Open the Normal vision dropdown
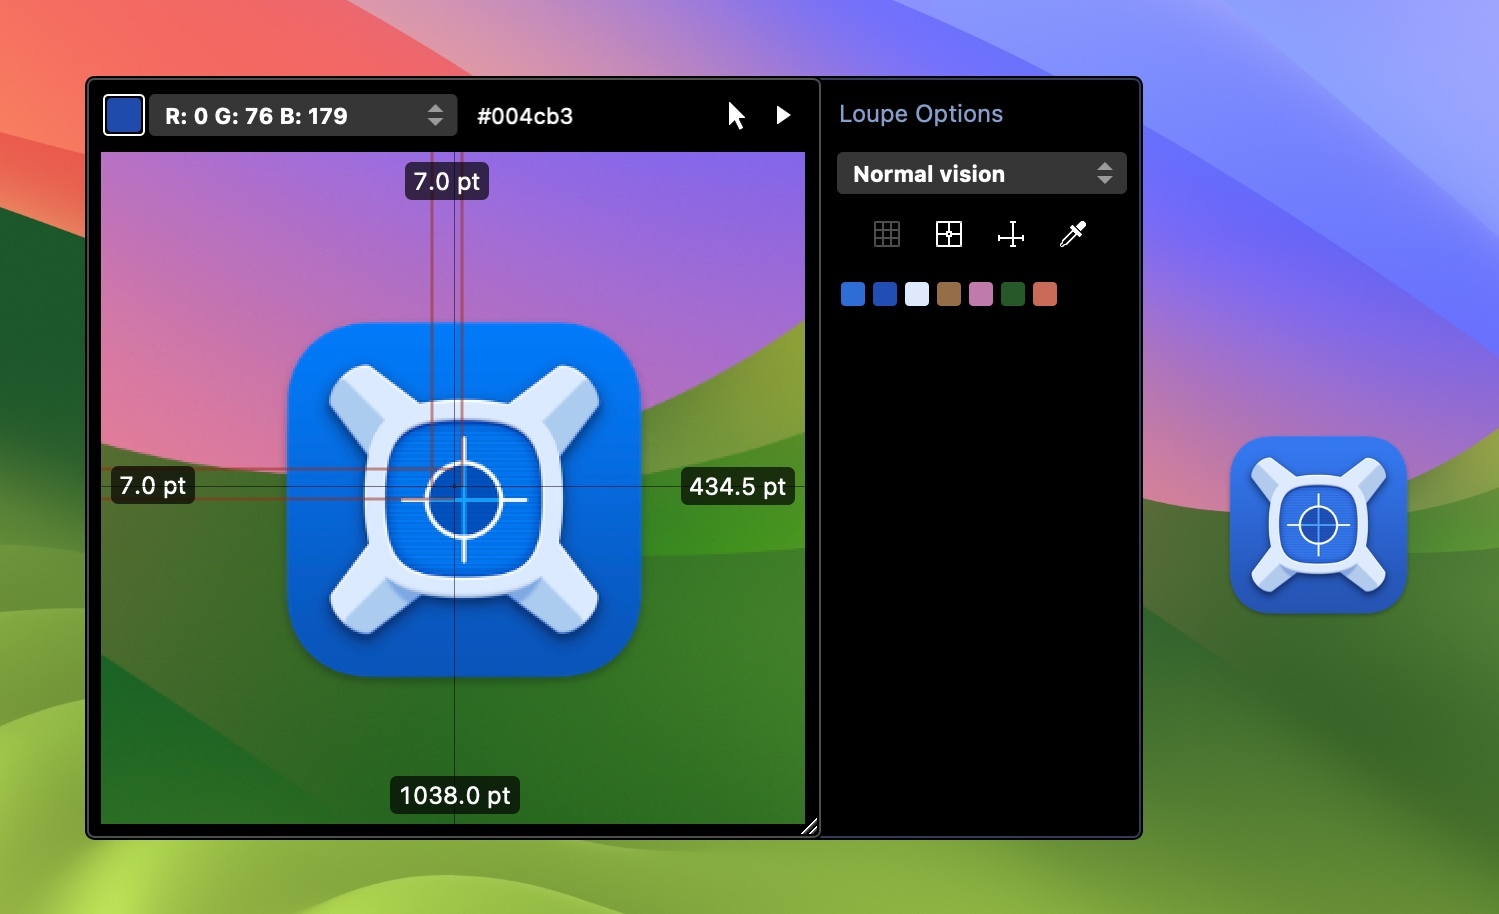The image size is (1499, 914). (x=981, y=174)
